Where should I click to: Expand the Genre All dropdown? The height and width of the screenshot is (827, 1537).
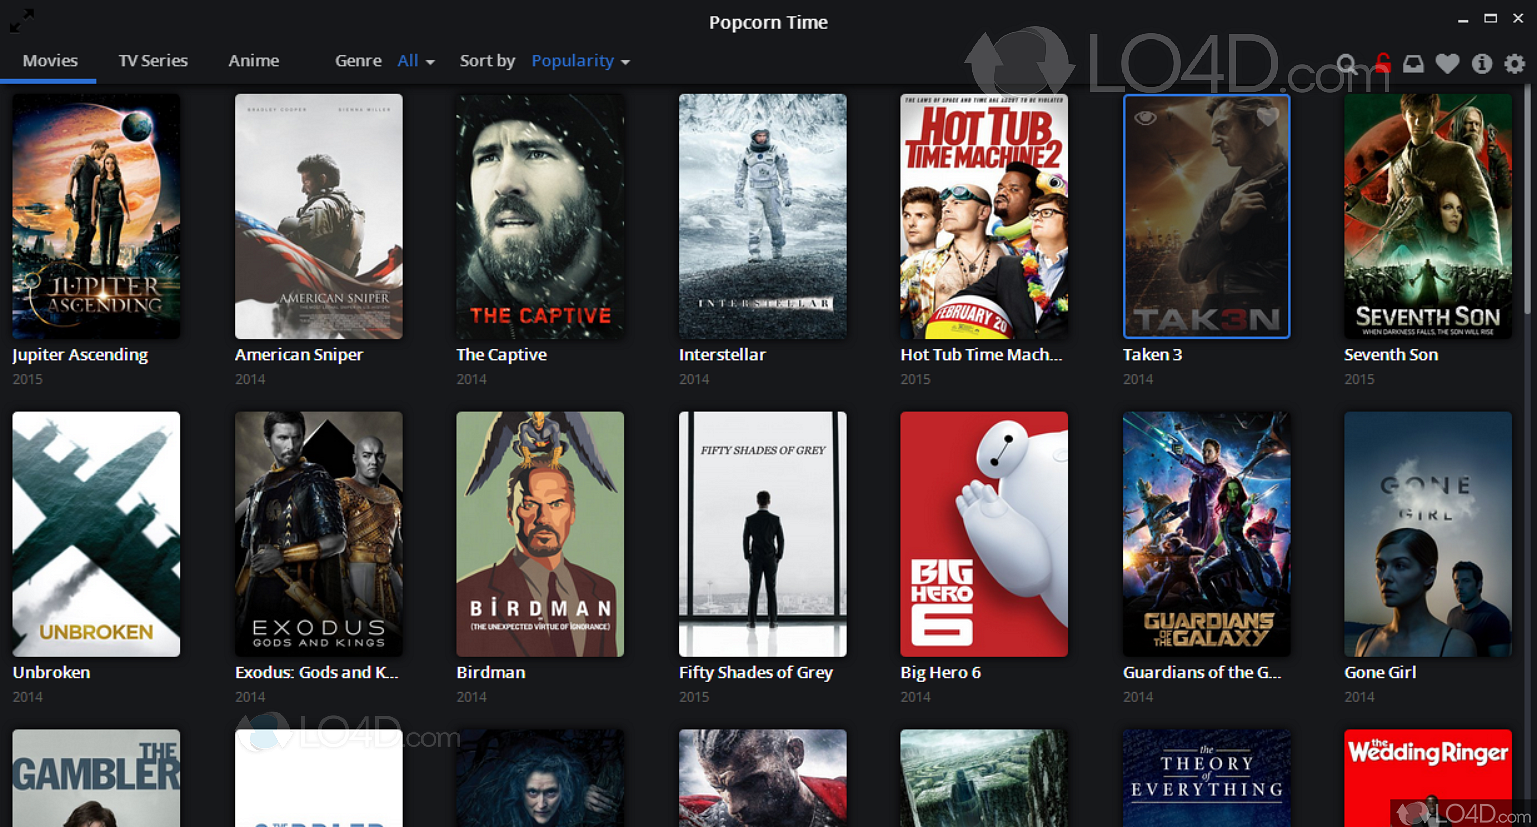tap(415, 61)
